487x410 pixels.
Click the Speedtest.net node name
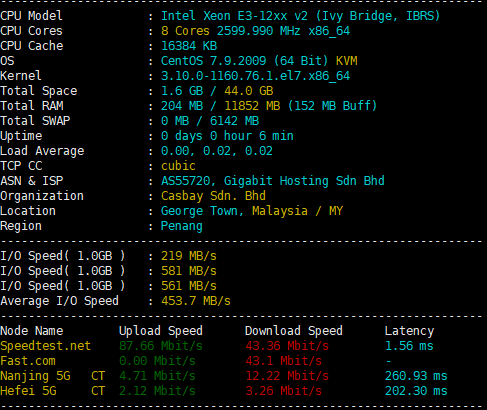click(45, 346)
